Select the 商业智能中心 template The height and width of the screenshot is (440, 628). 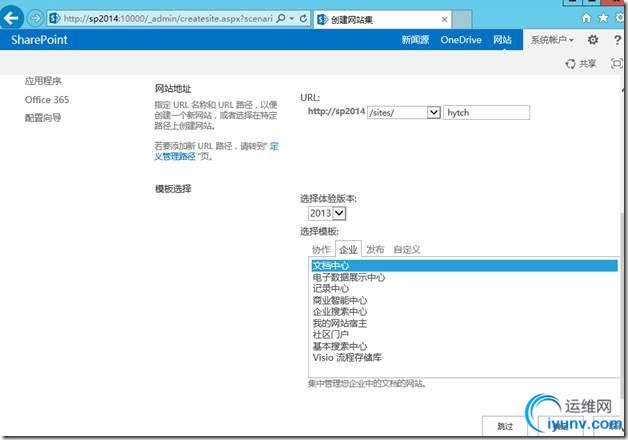click(465, 300)
